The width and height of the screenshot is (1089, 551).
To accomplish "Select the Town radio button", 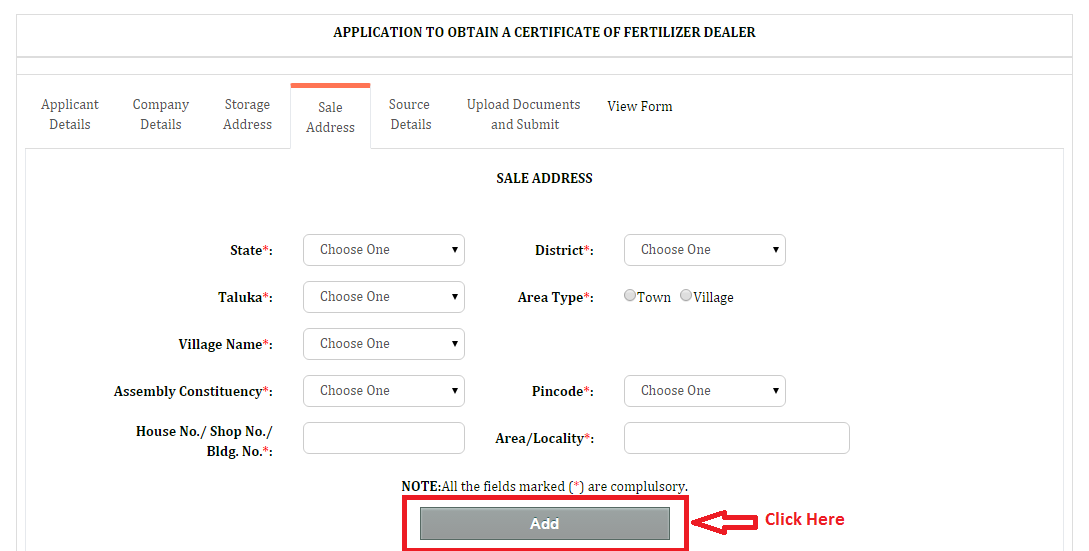I will [630, 295].
